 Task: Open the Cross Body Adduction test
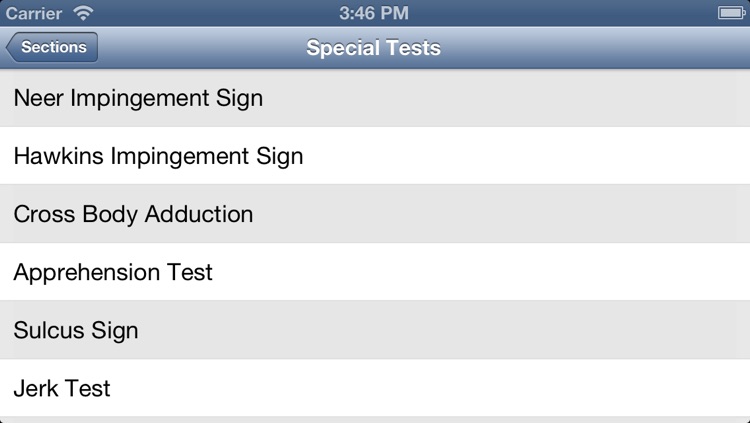tap(375, 214)
